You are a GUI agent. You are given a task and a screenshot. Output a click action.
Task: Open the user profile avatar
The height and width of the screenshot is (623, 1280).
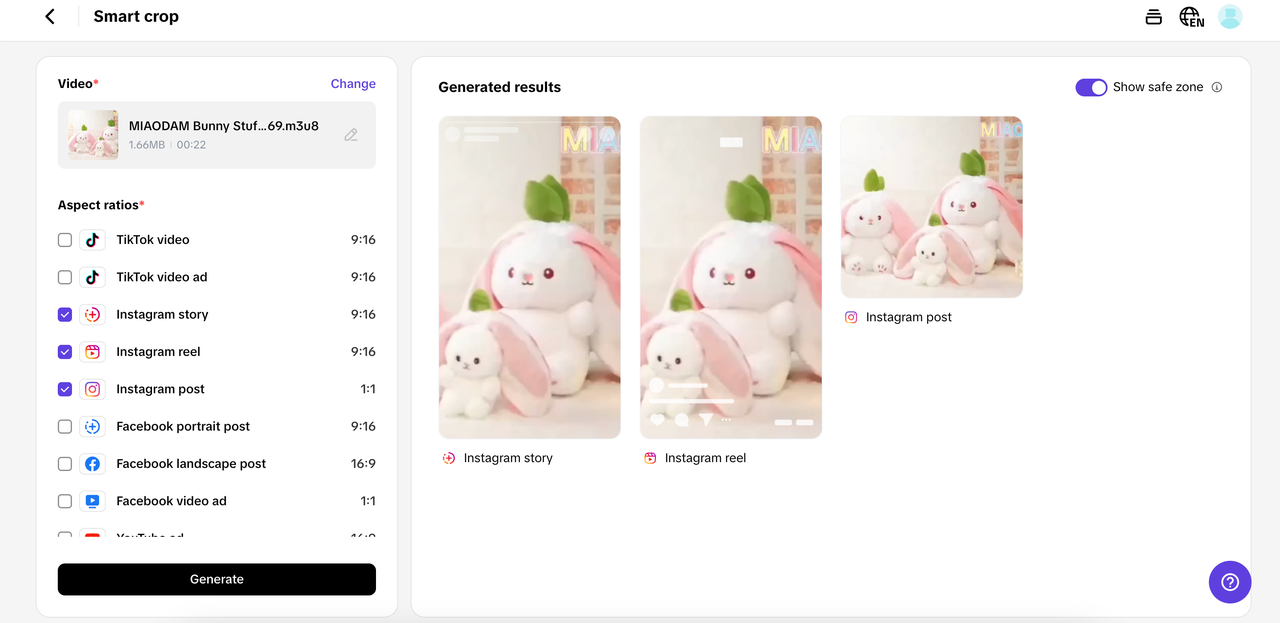(x=1229, y=16)
